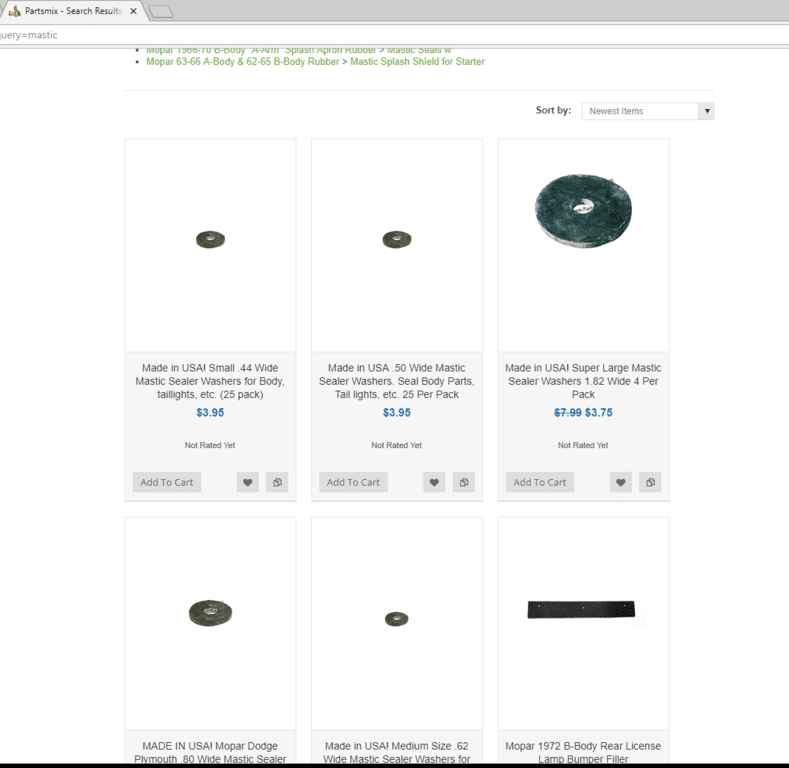View Super Large Mastic washer image

point(583,210)
